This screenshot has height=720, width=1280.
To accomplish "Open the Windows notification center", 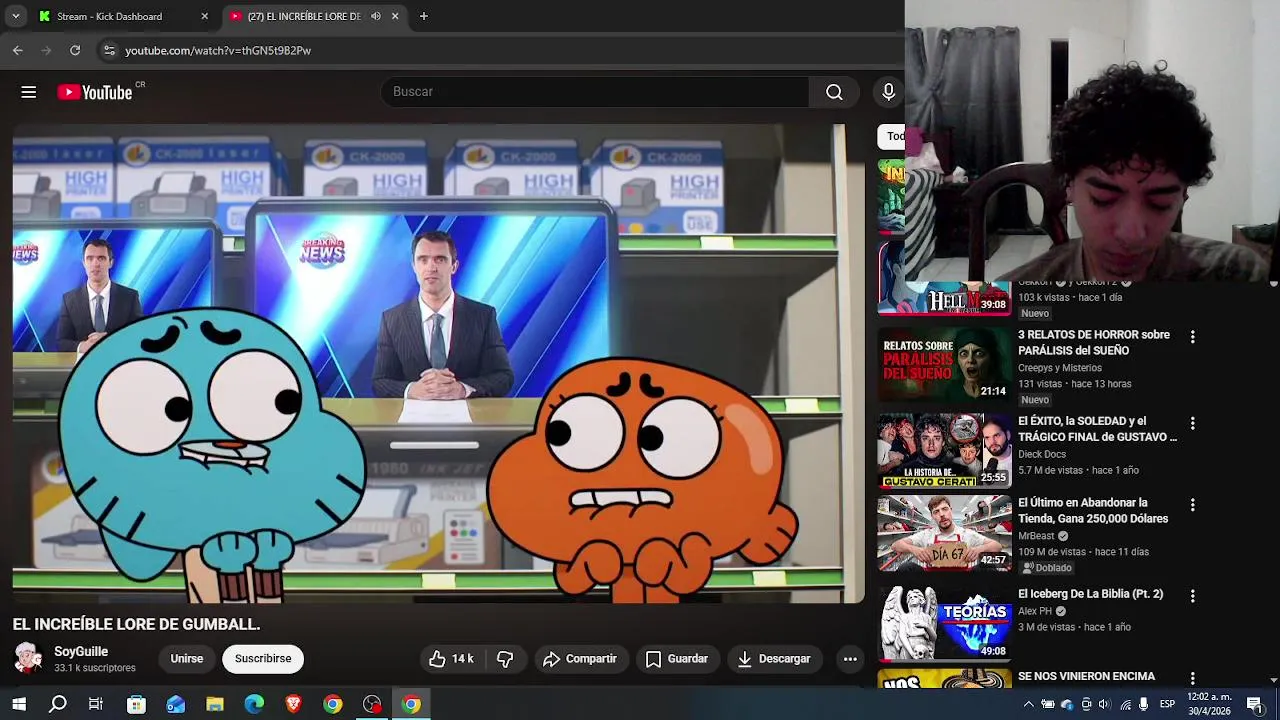I will [1255, 704].
